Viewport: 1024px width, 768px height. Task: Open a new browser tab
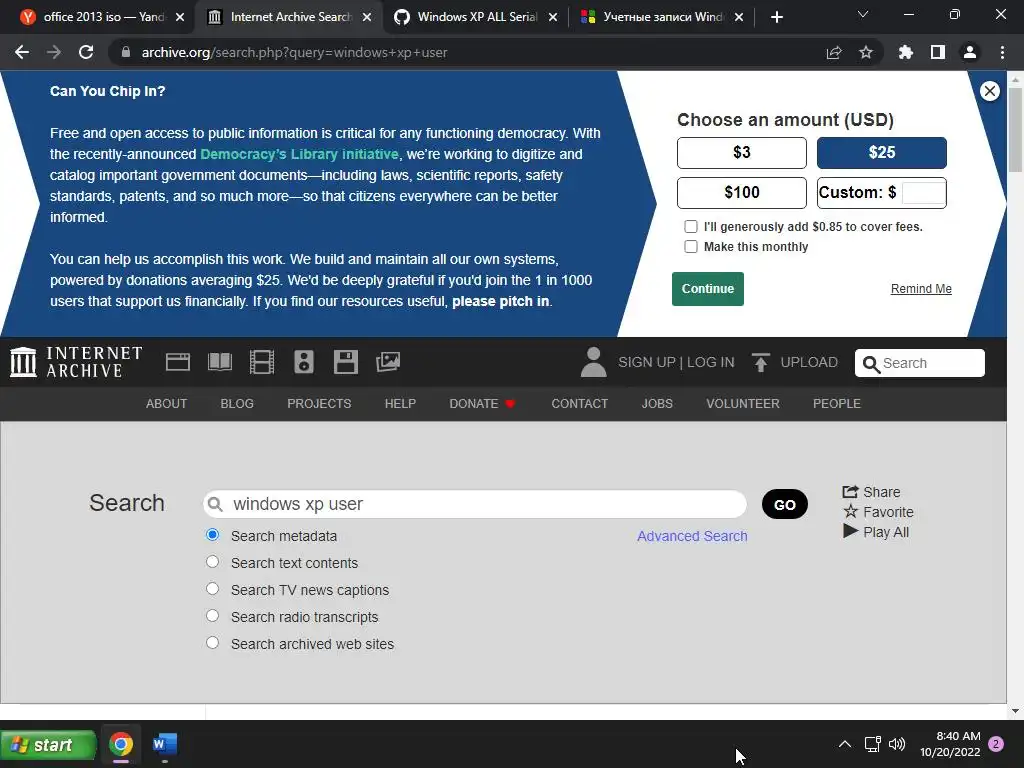click(x=776, y=17)
